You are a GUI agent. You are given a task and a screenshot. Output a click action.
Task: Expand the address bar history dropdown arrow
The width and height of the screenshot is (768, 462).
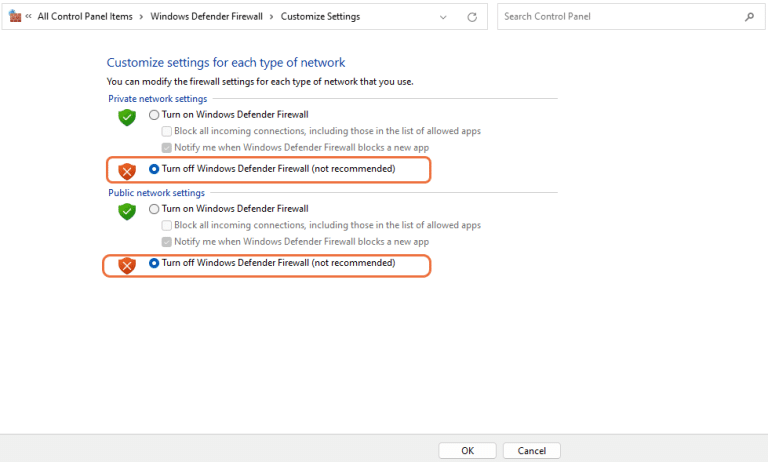pyautogui.click(x=444, y=17)
